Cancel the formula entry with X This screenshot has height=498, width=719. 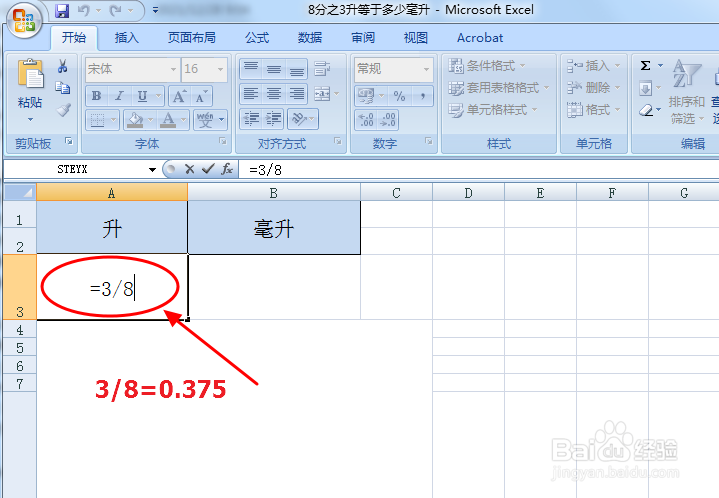tap(189, 169)
